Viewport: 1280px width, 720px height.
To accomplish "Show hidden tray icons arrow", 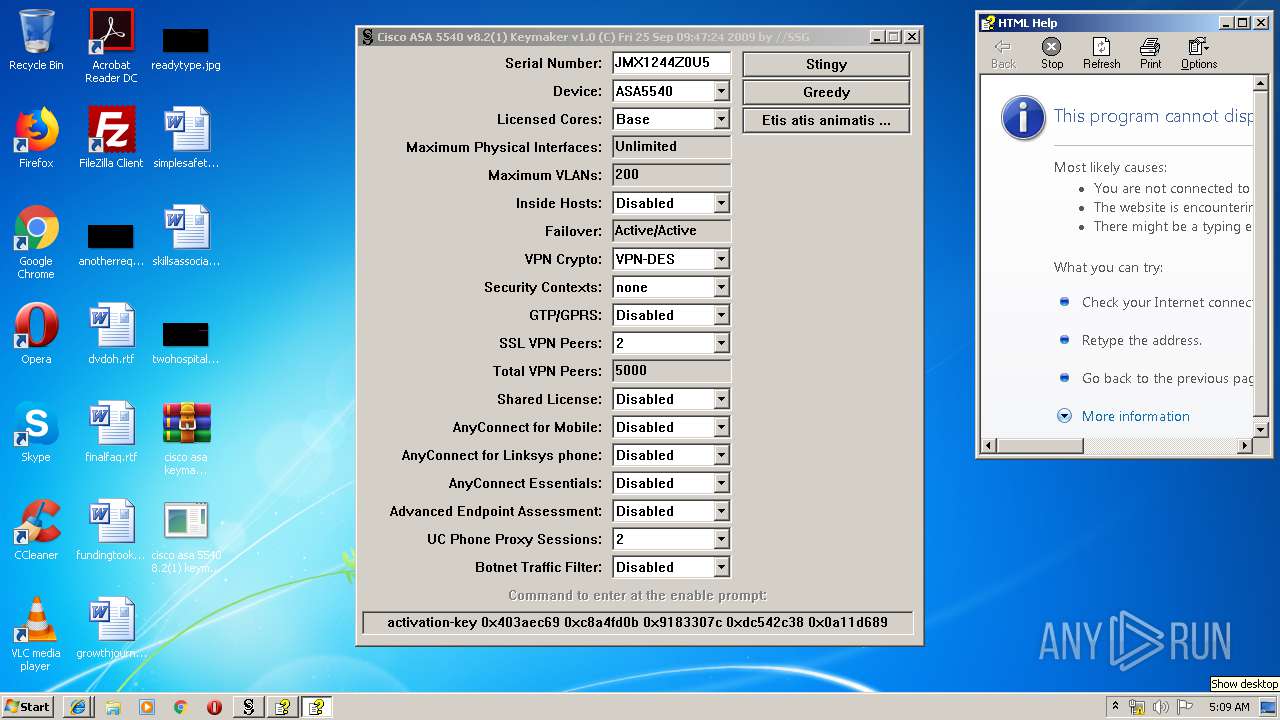I will tap(1115, 707).
